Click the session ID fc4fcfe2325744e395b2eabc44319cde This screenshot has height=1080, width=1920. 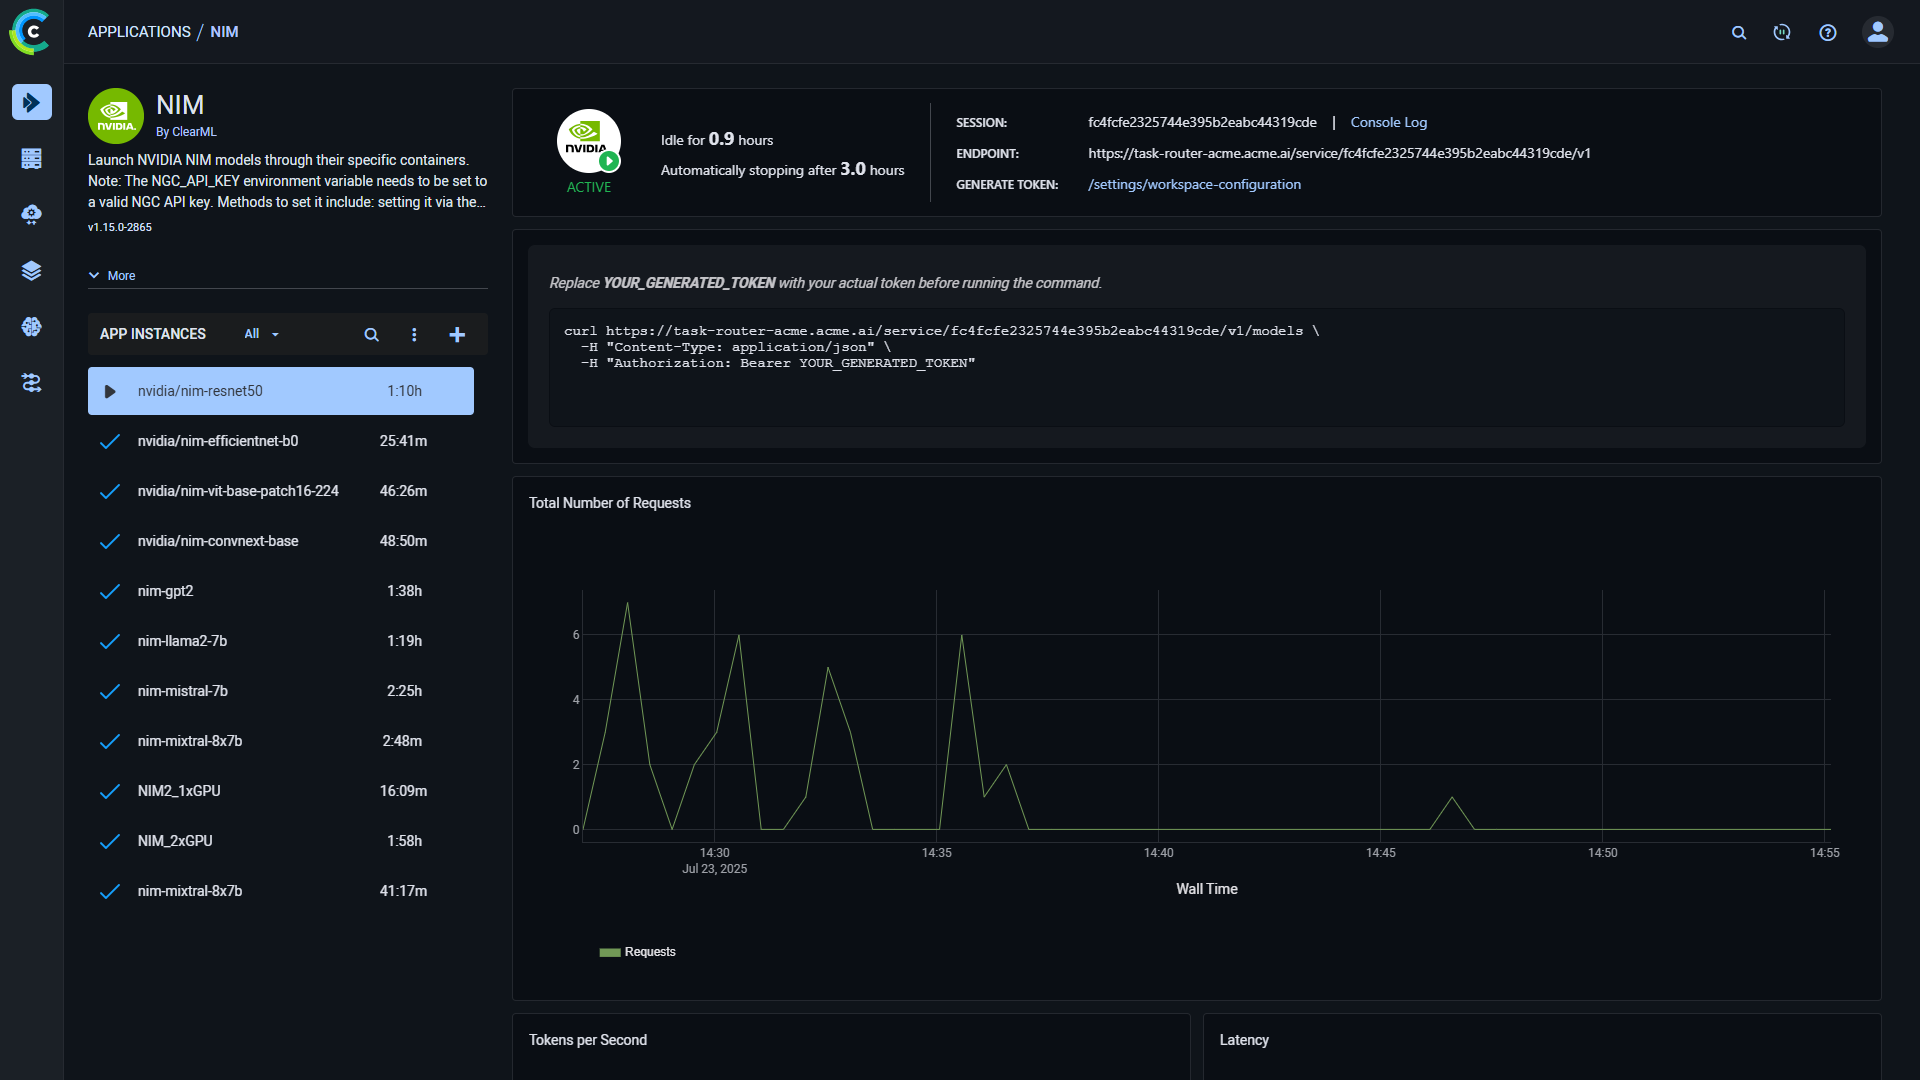click(1202, 122)
